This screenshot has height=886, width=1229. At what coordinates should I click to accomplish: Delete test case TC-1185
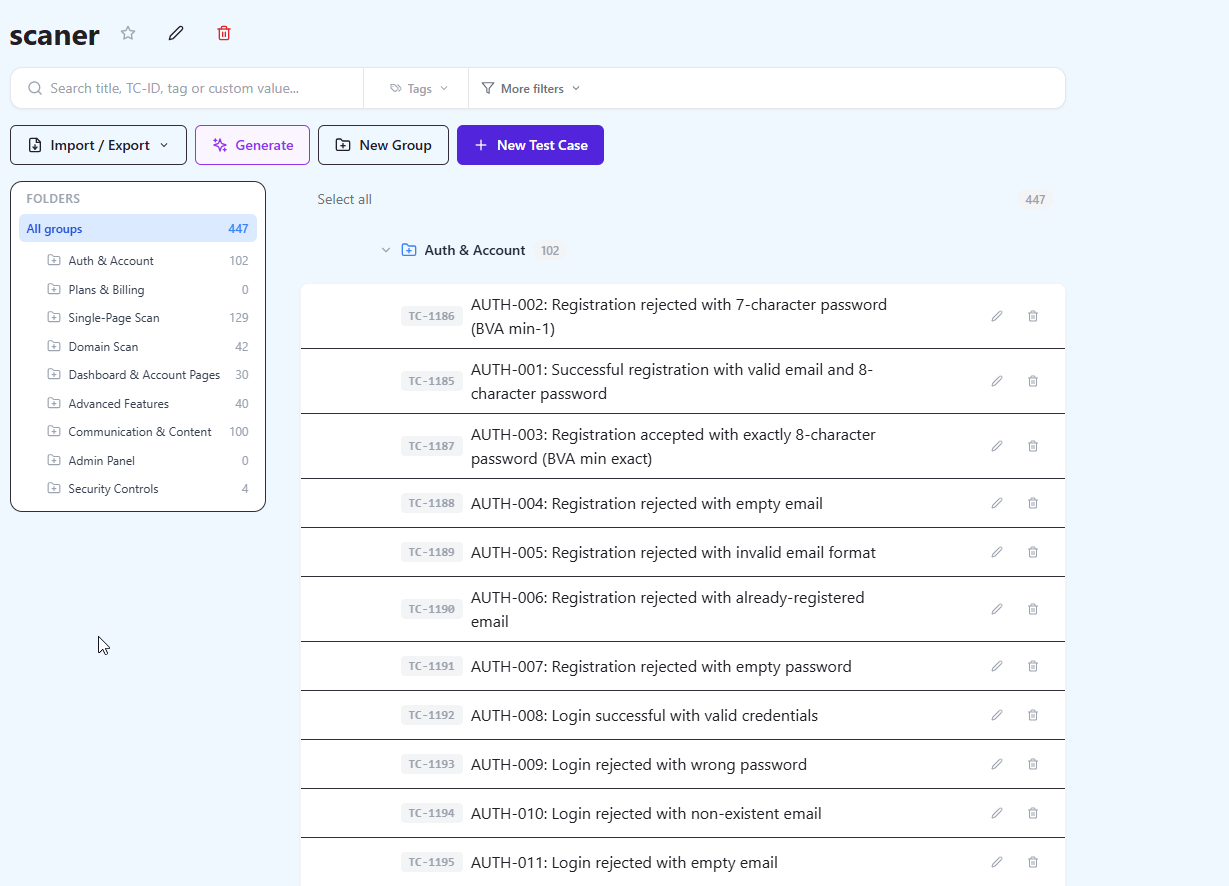pyautogui.click(x=1033, y=381)
